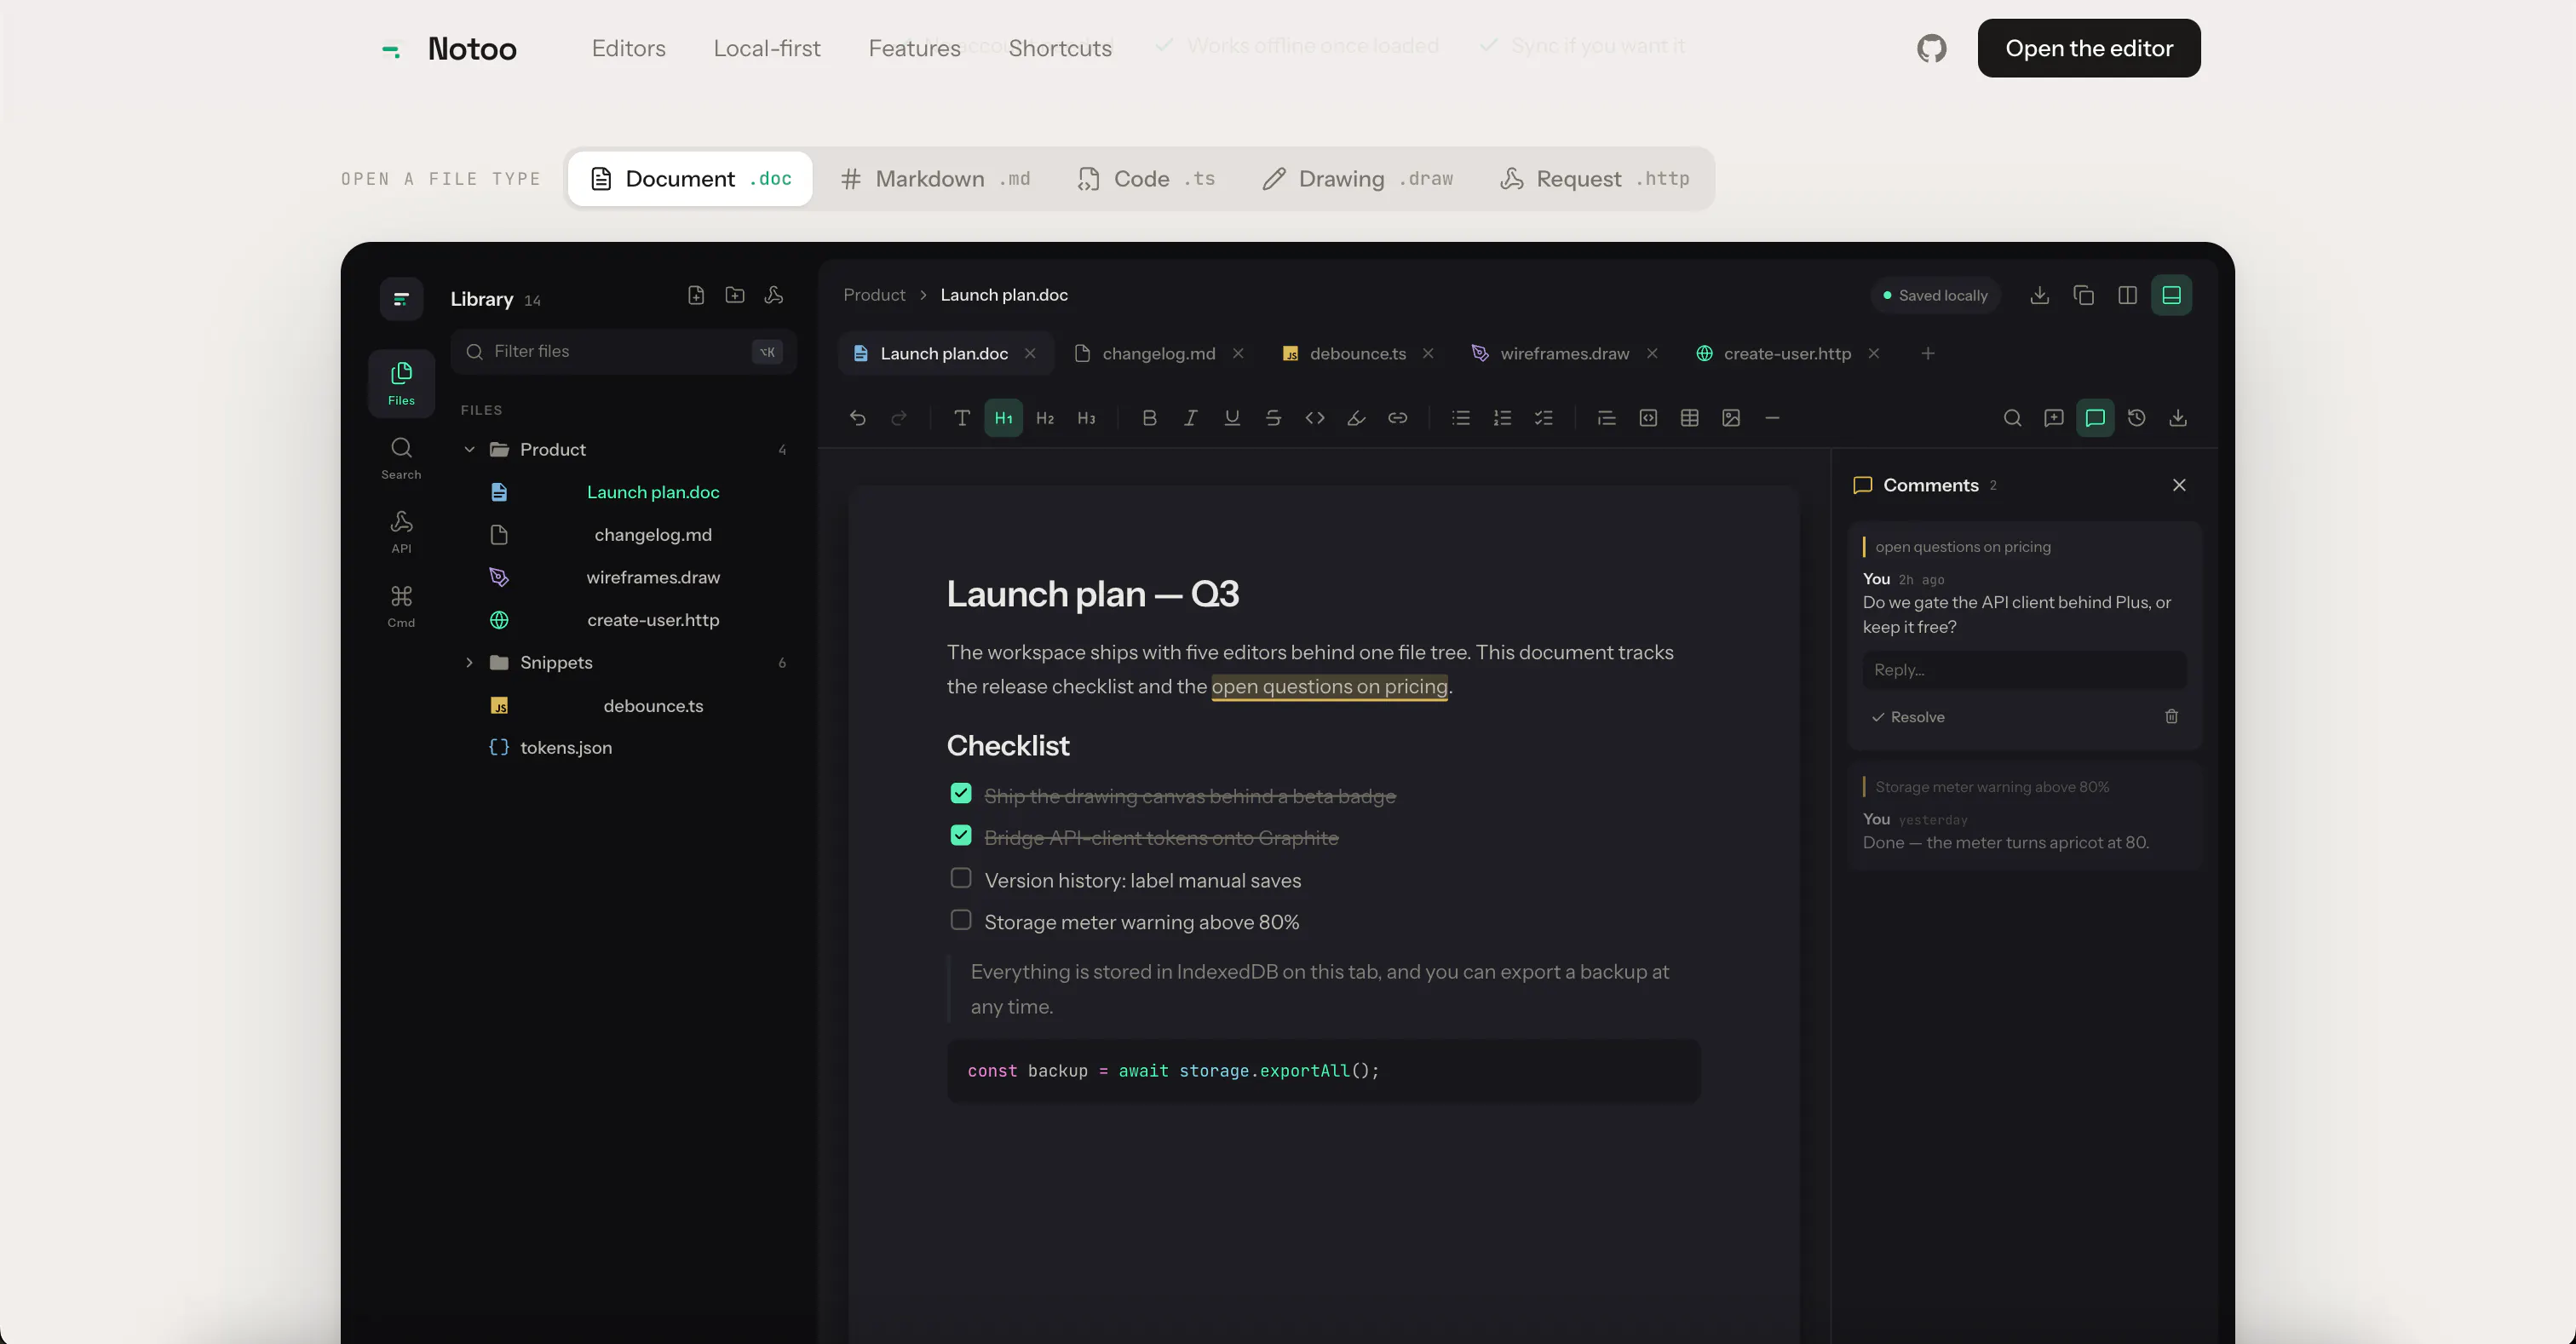2576x1344 pixels.
Task: Toggle the split view layout
Action: (2128, 295)
